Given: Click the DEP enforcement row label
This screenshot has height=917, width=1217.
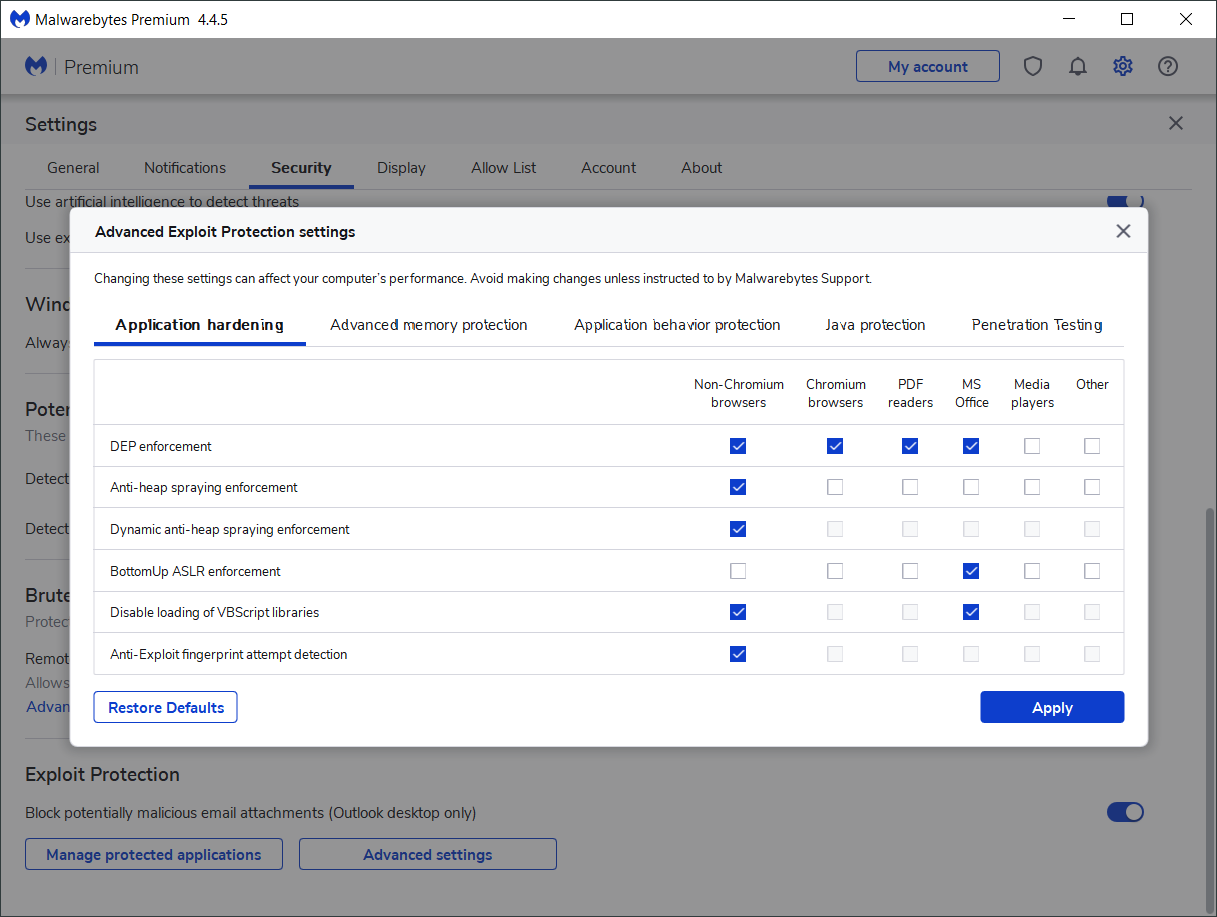Looking at the screenshot, I should coord(161,446).
